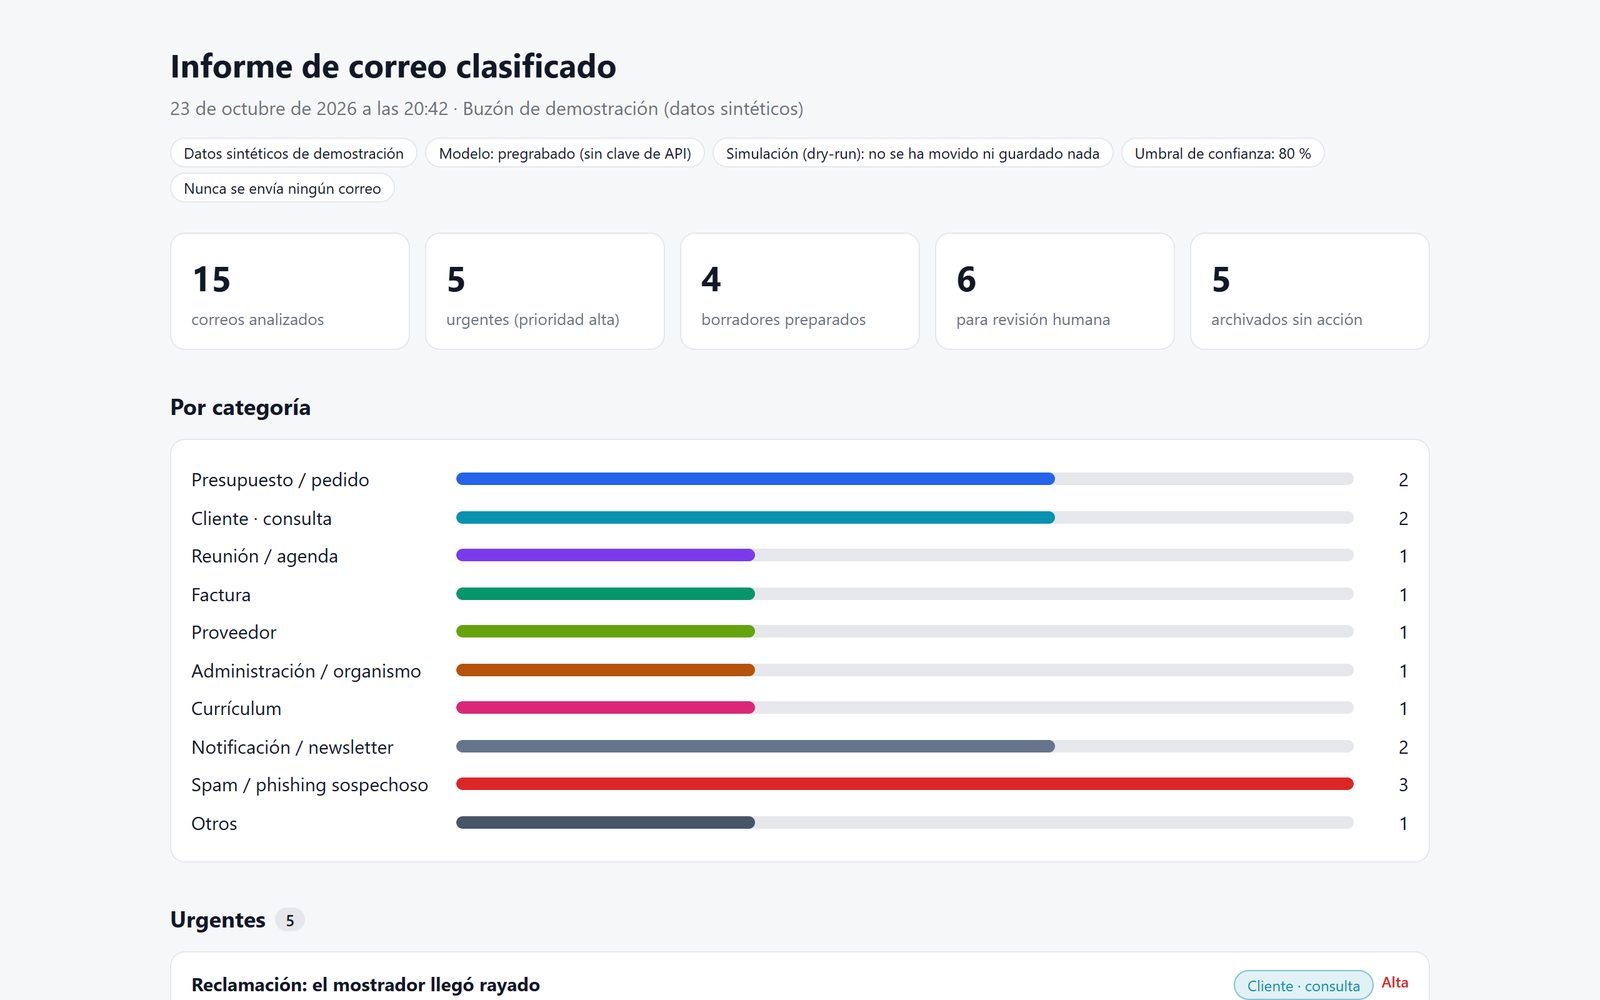Open the '4 borradores preparados' card

(x=800, y=291)
